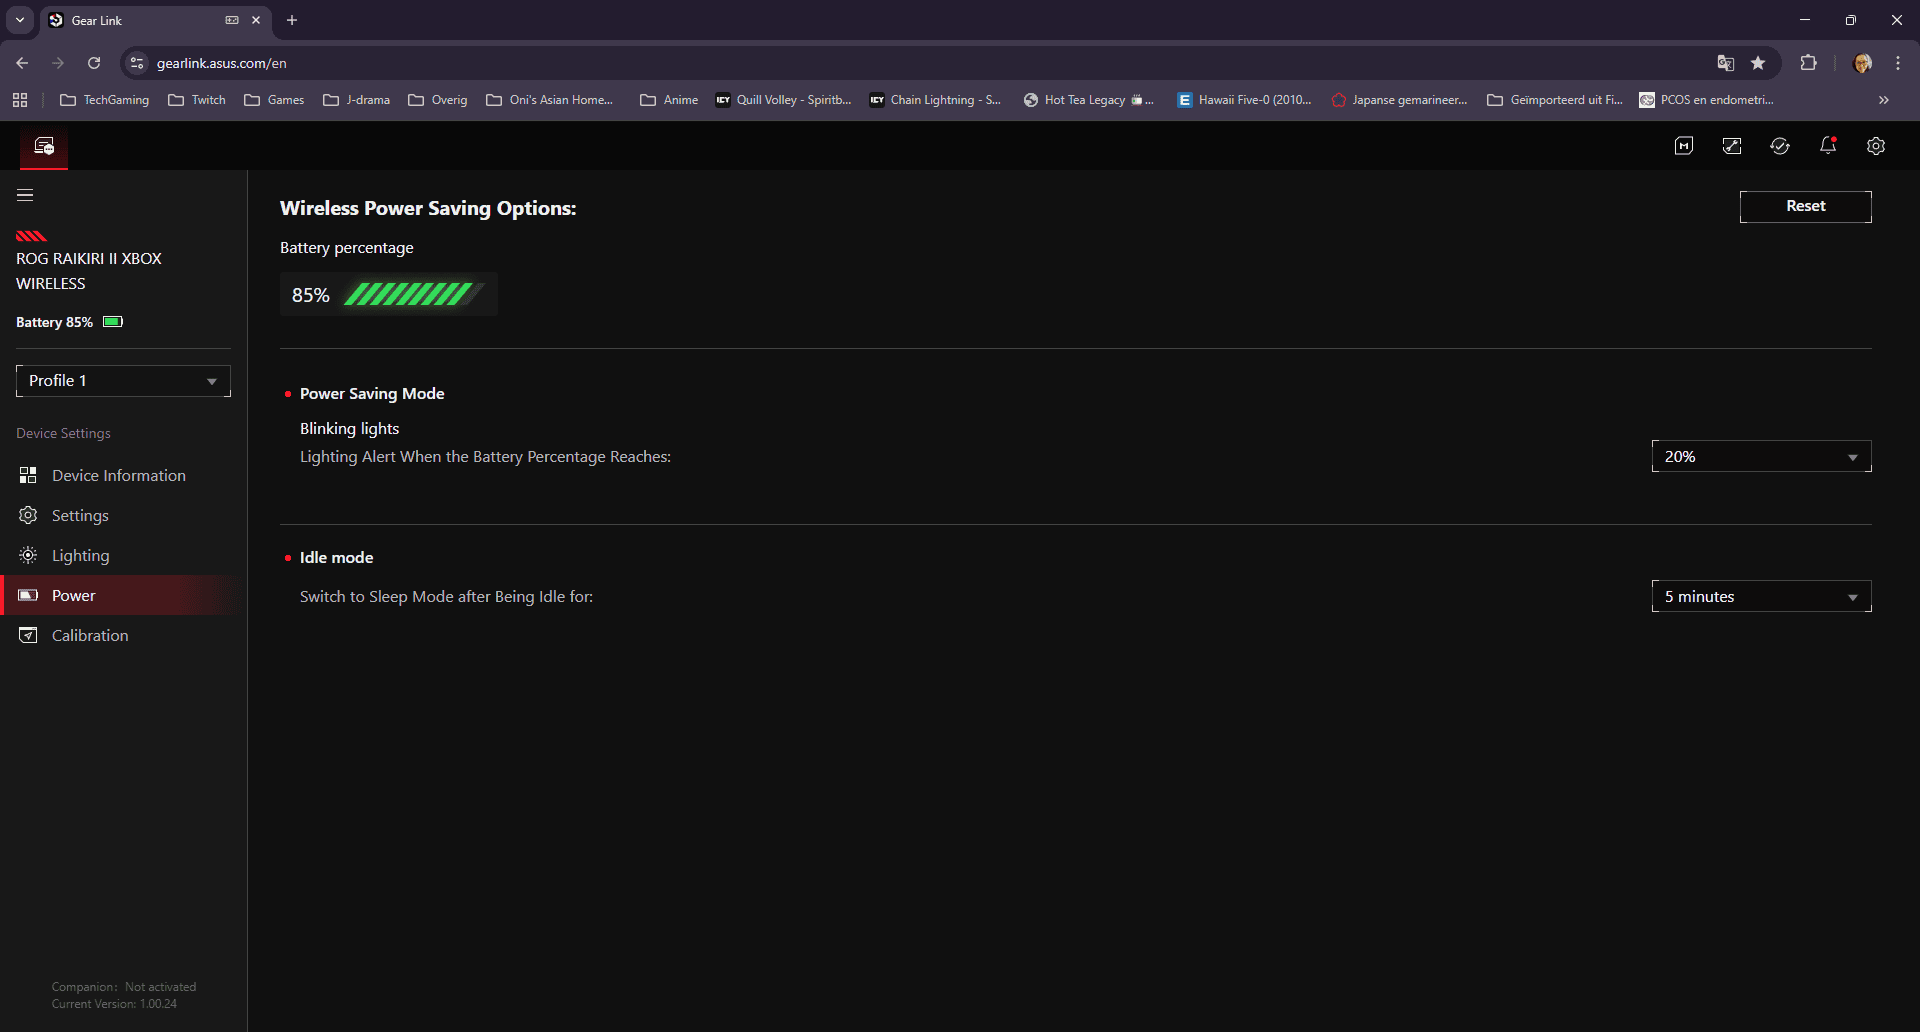Click the bookmark star in address bar
1920x1032 pixels.
point(1758,63)
